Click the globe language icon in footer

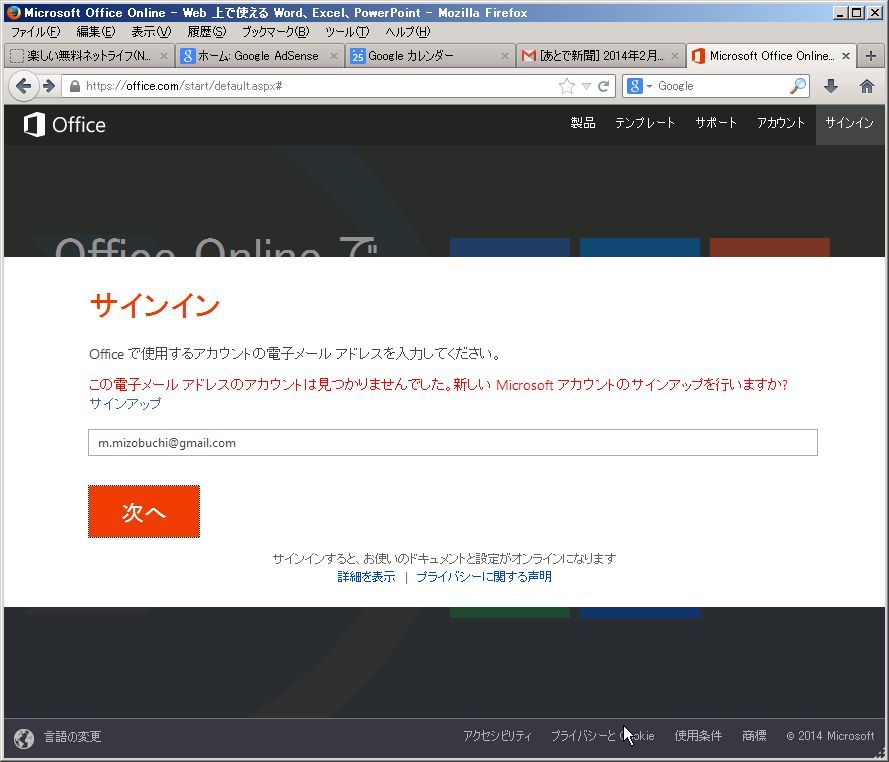point(24,738)
